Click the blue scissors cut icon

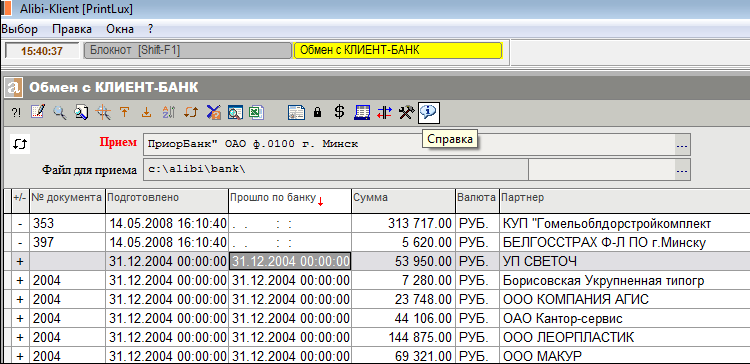pos(213,113)
